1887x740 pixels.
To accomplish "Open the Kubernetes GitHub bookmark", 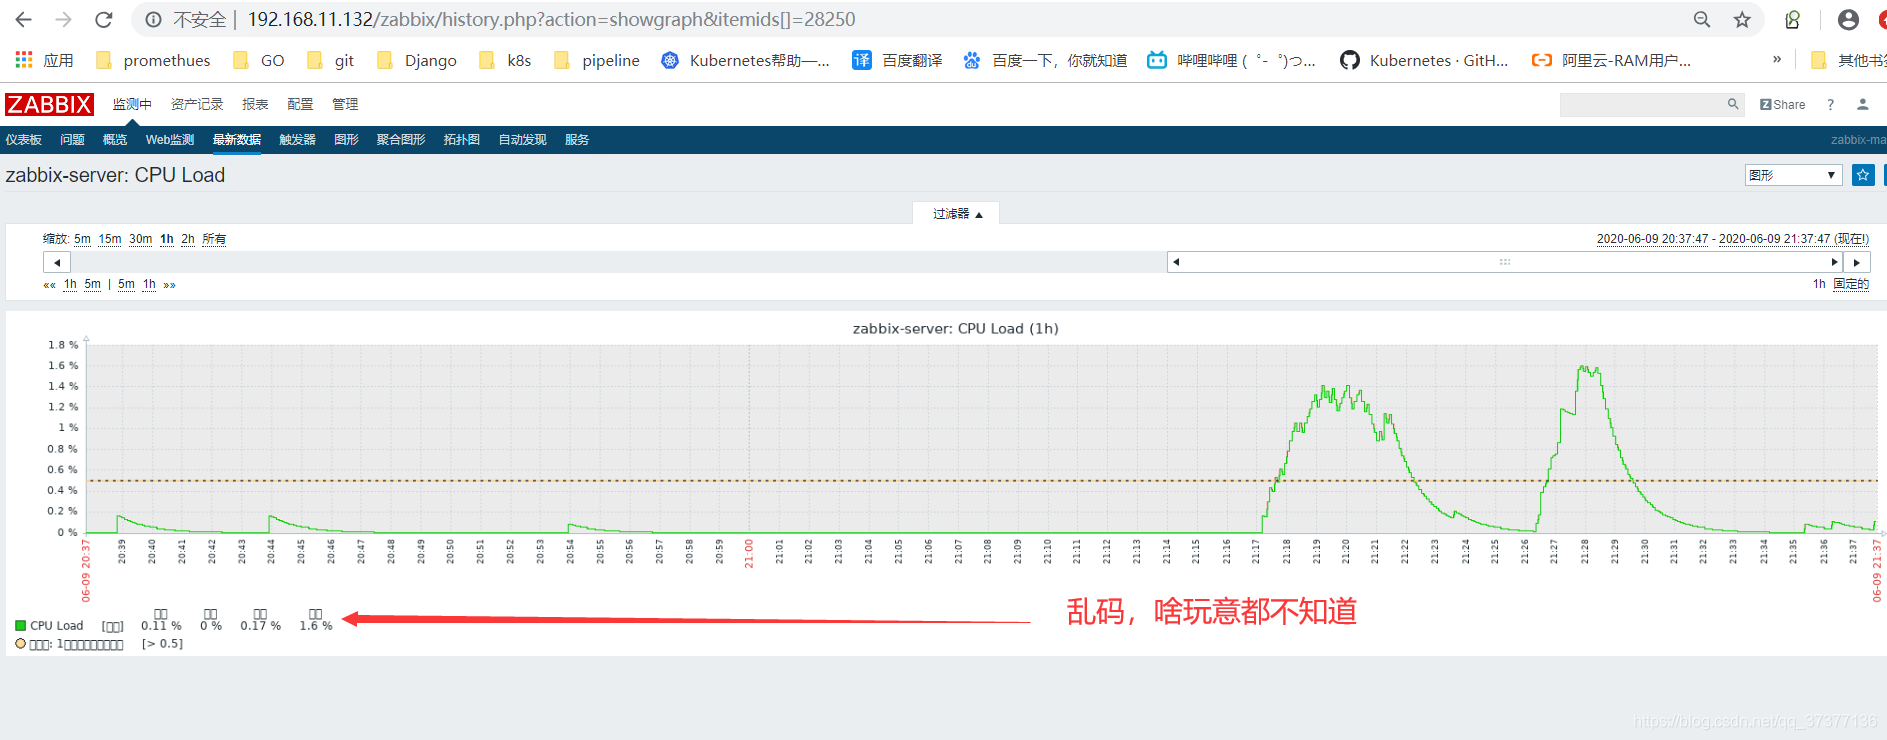I will coord(1424,60).
